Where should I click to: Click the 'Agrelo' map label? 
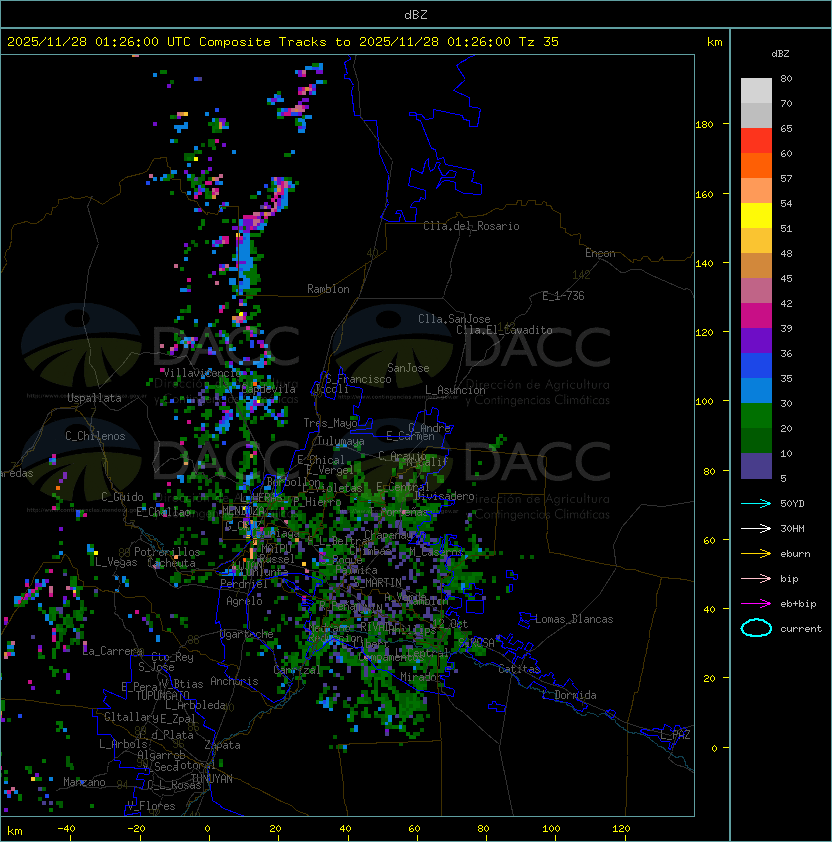(244, 601)
